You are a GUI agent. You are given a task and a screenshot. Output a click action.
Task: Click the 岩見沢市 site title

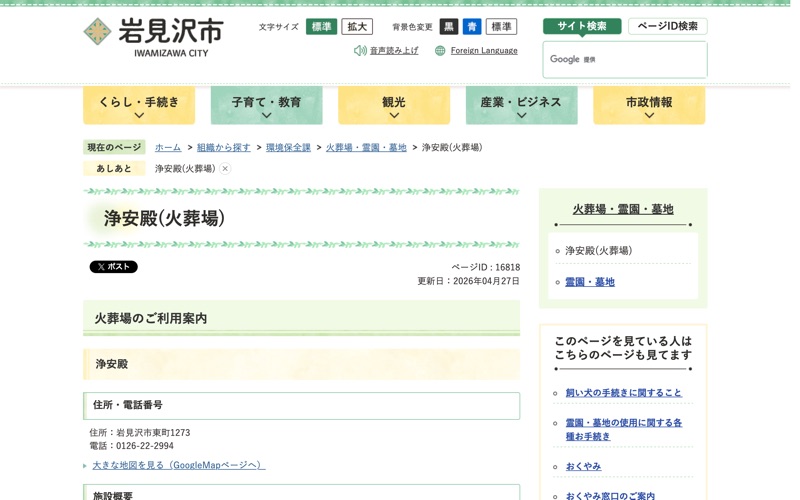171,31
